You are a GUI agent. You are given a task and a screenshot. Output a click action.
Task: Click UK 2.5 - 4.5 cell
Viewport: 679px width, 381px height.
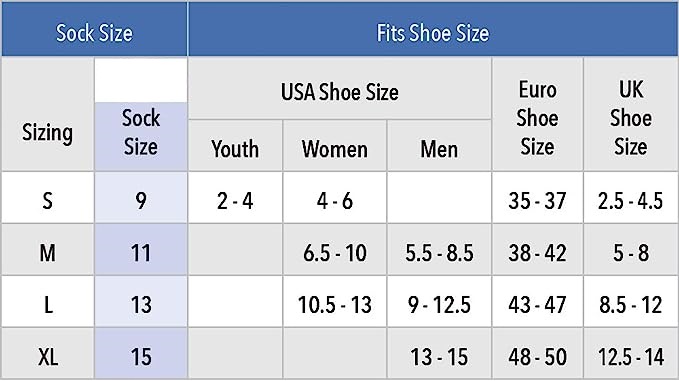pos(630,201)
